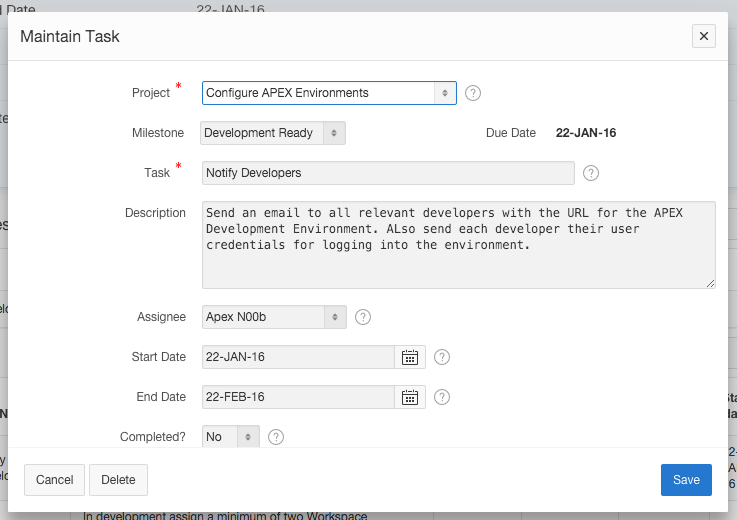
Task: Show help for Start Date field
Action: (x=442, y=357)
